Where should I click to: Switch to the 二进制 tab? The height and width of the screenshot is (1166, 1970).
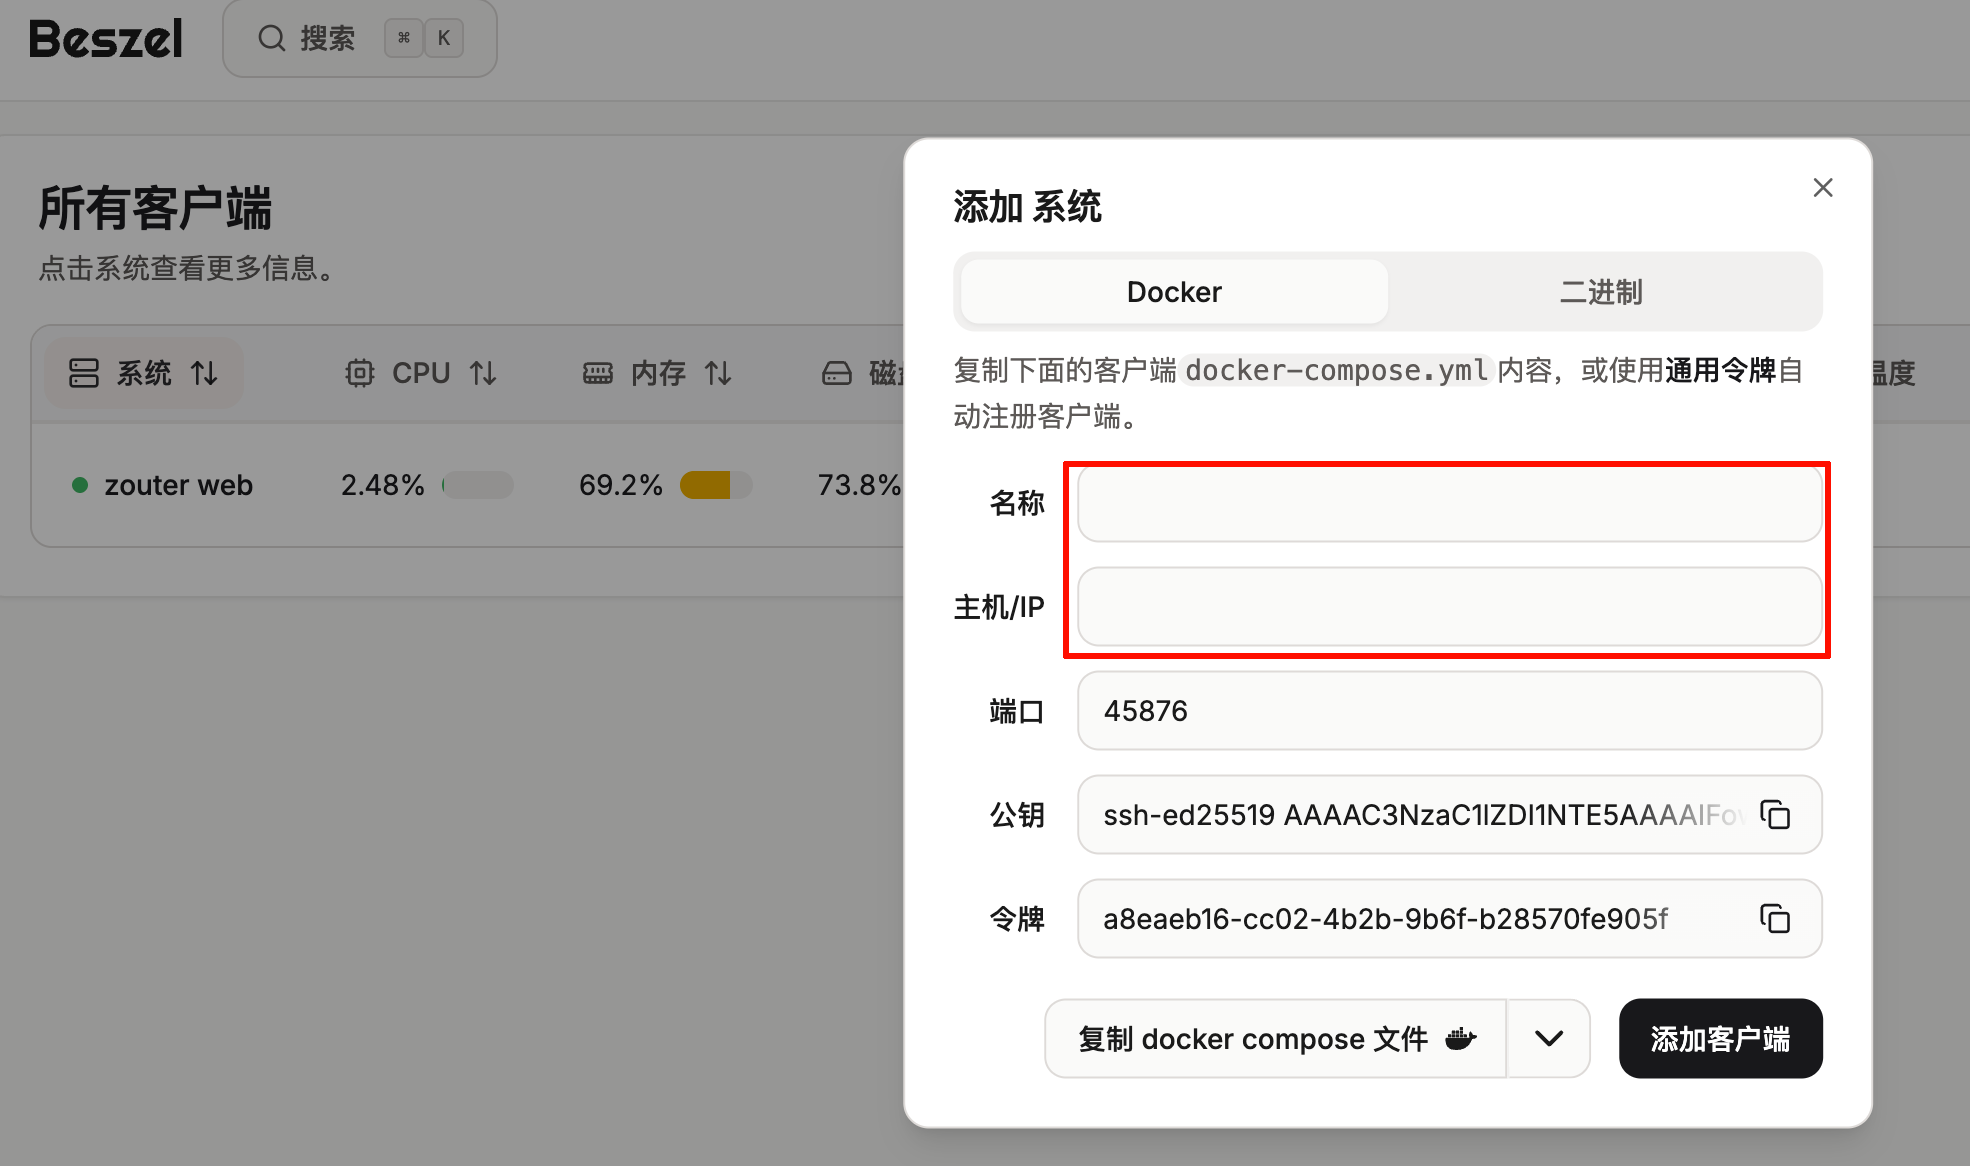point(1601,292)
